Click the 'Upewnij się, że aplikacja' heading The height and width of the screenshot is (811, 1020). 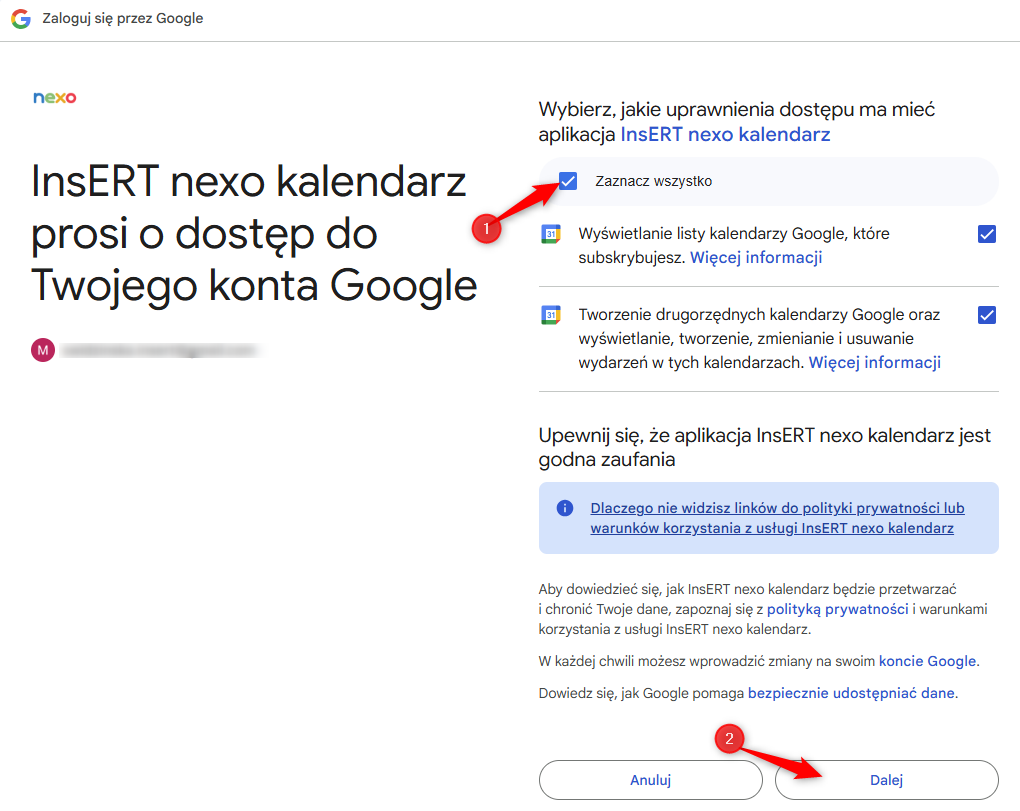coord(764,447)
